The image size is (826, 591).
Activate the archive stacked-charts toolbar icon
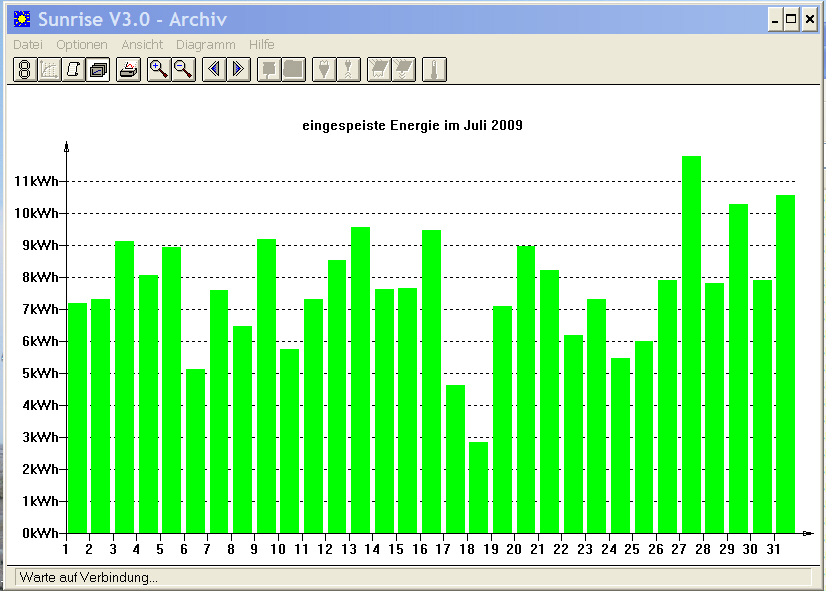click(x=98, y=70)
